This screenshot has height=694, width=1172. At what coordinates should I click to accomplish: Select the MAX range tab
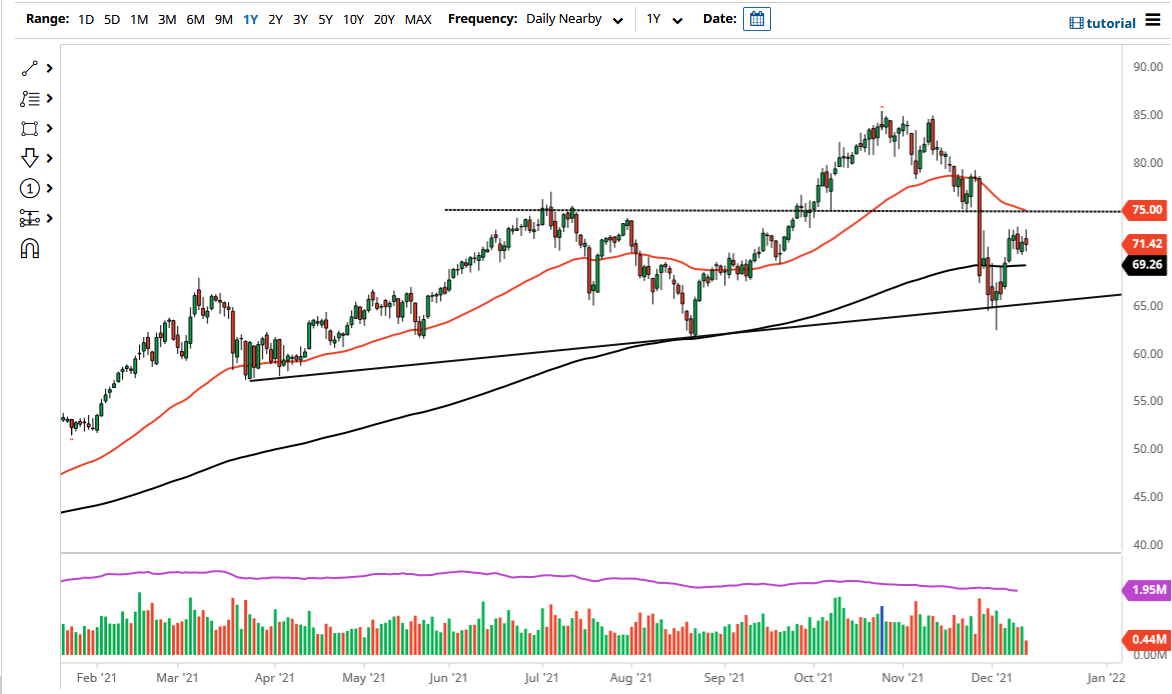[x=418, y=18]
